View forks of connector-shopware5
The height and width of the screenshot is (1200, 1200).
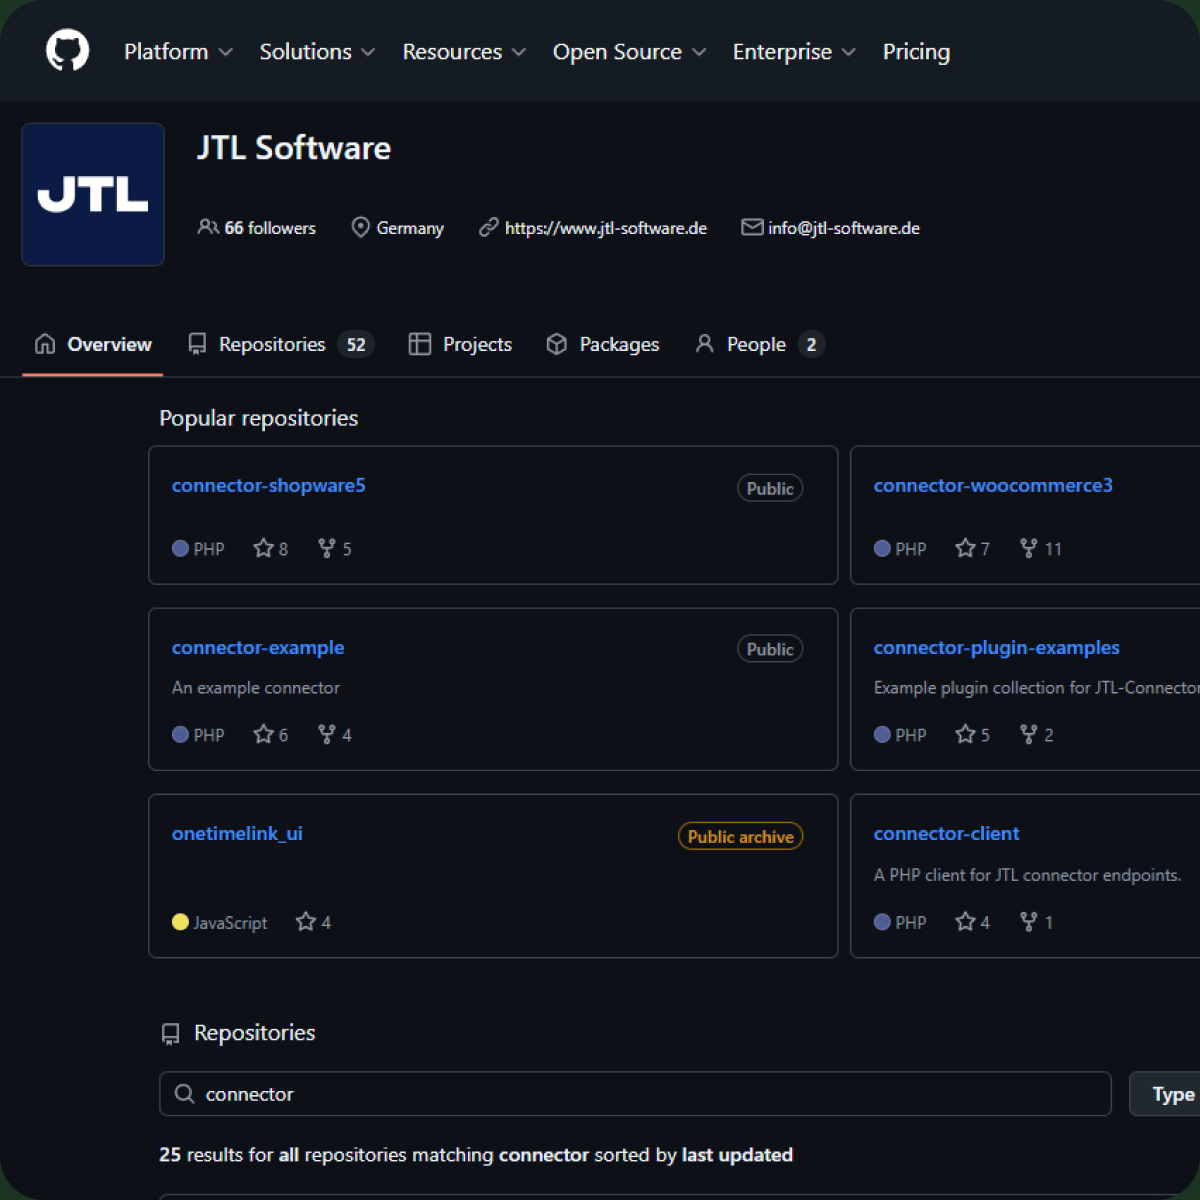tap(335, 548)
